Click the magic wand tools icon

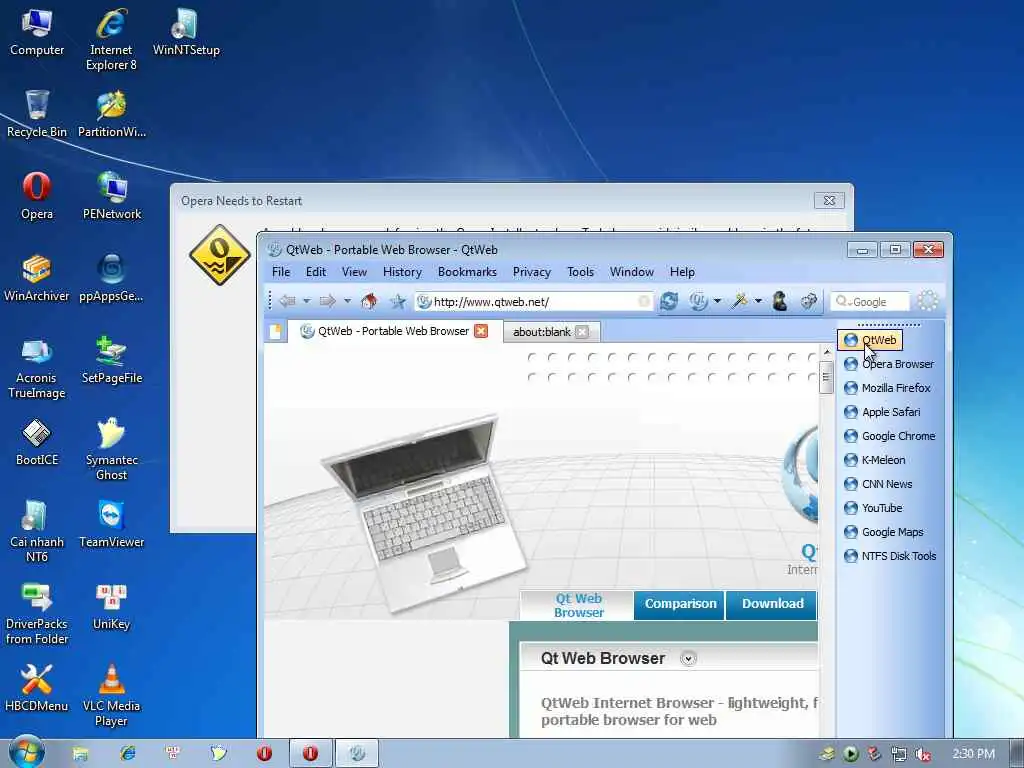pyautogui.click(x=740, y=301)
